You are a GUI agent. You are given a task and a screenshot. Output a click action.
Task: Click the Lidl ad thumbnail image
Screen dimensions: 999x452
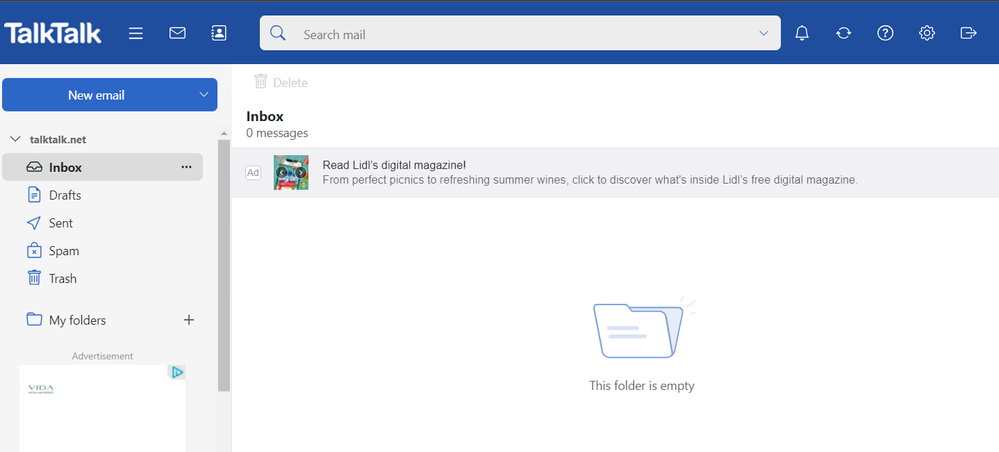[x=291, y=173]
